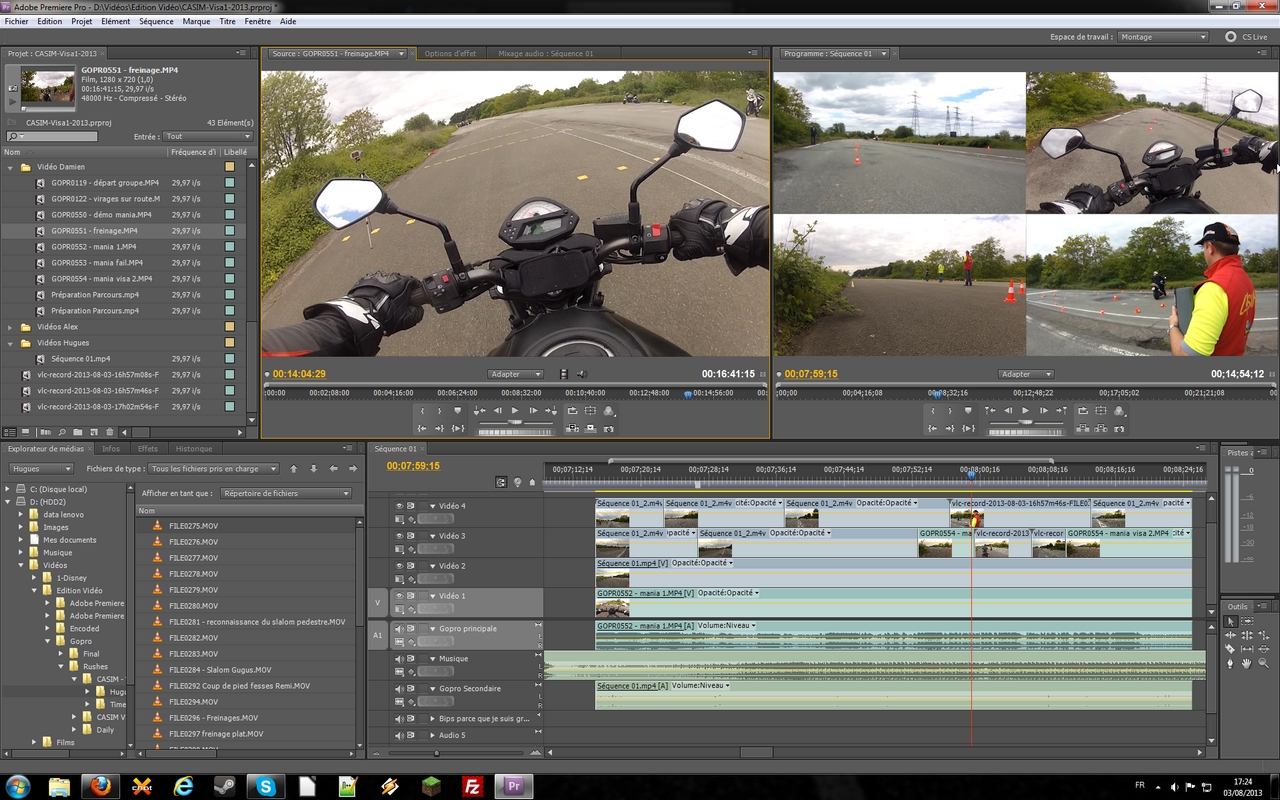Step back one frame in Program monitor
Screen dimensions: 1280x800
1008,410
